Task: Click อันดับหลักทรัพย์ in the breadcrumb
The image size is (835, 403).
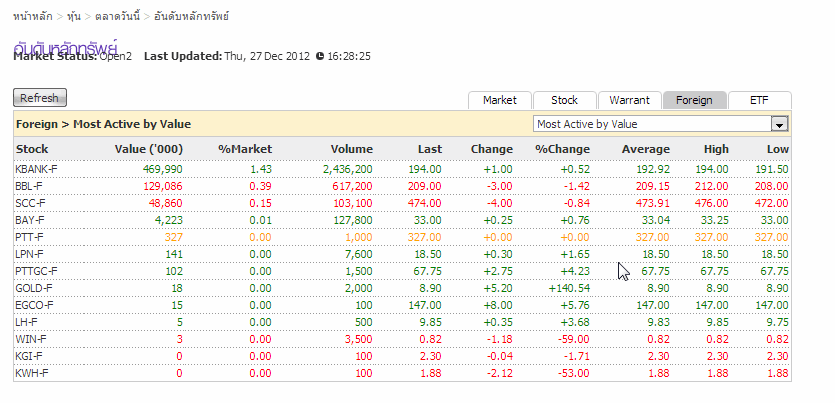Action: point(192,16)
